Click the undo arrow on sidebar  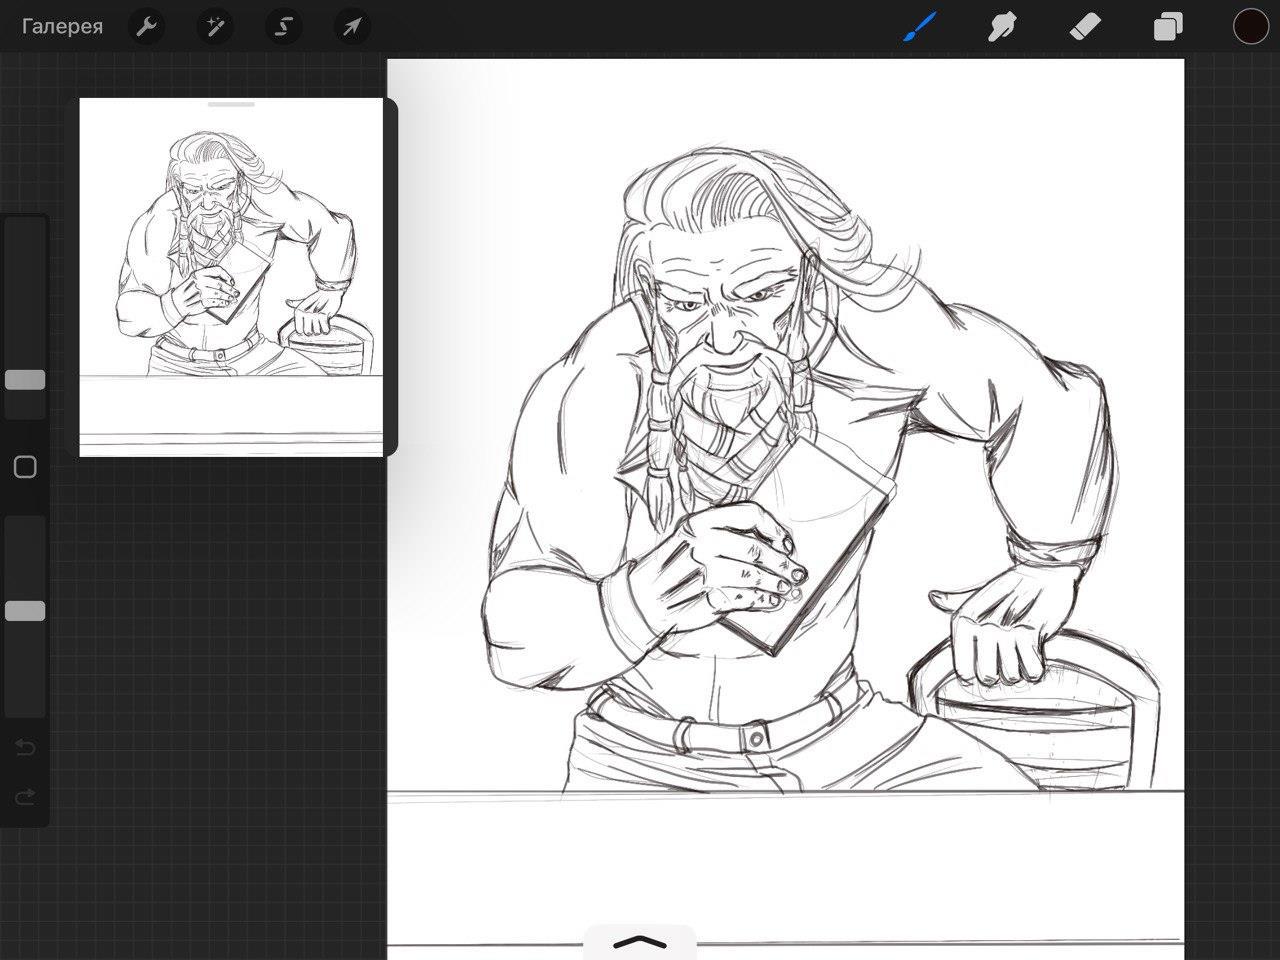[25, 748]
